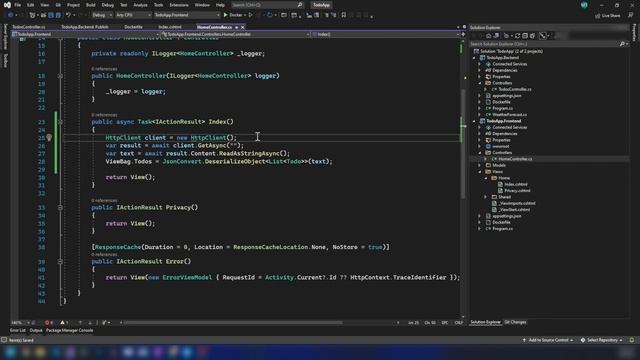Select Privacy.cshtml in Solution Explorer

(517, 191)
